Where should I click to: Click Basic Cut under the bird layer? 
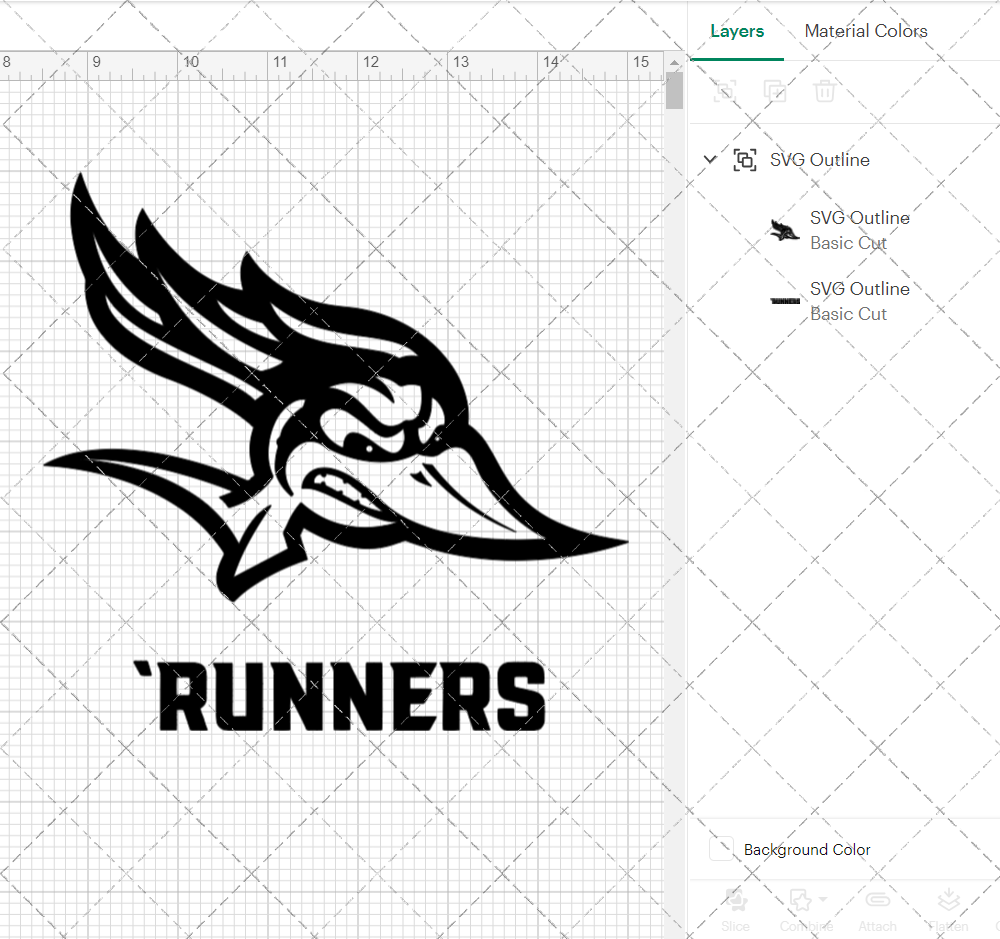pyautogui.click(x=848, y=243)
